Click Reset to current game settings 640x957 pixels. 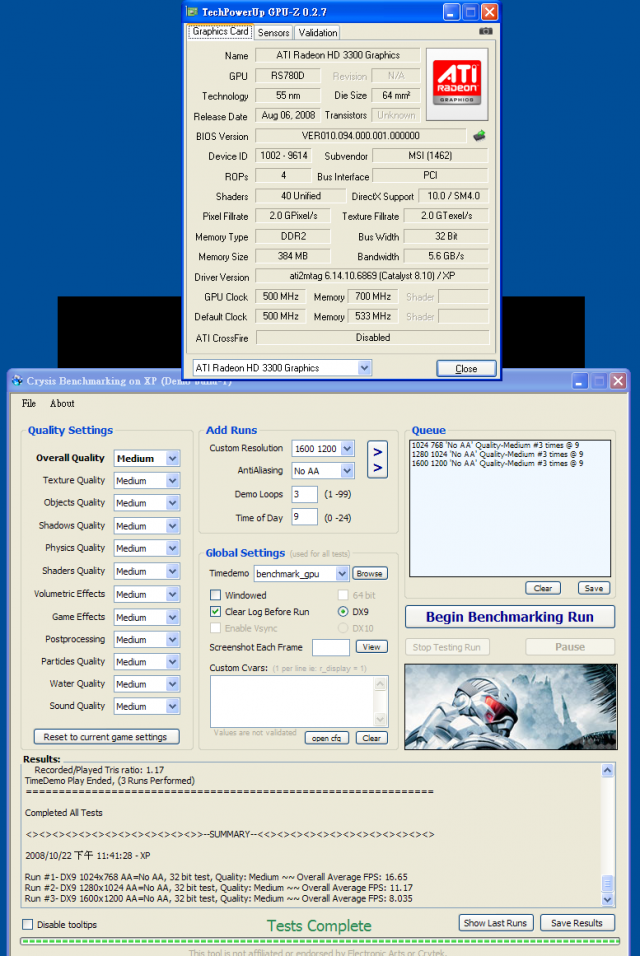pyautogui.click(x=106, y=737)
